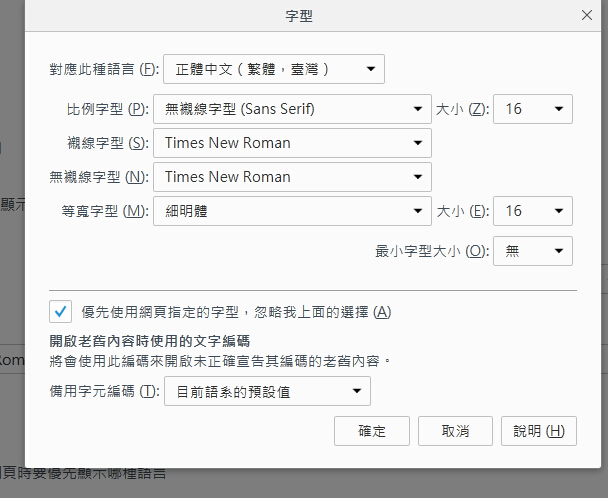608x498 pixels.
Task: Click the 等寬字型 (M) label
Action: coord(105,211)
